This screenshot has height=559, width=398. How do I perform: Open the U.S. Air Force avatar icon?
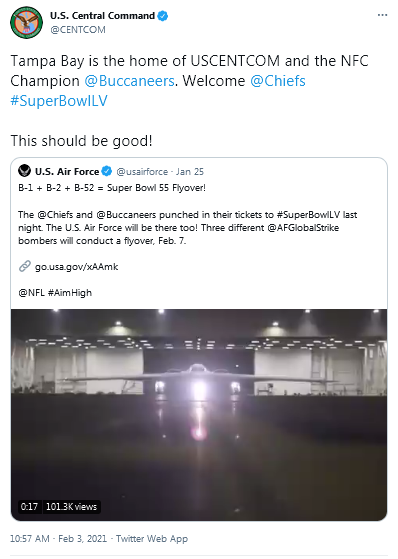pos(25,171)
